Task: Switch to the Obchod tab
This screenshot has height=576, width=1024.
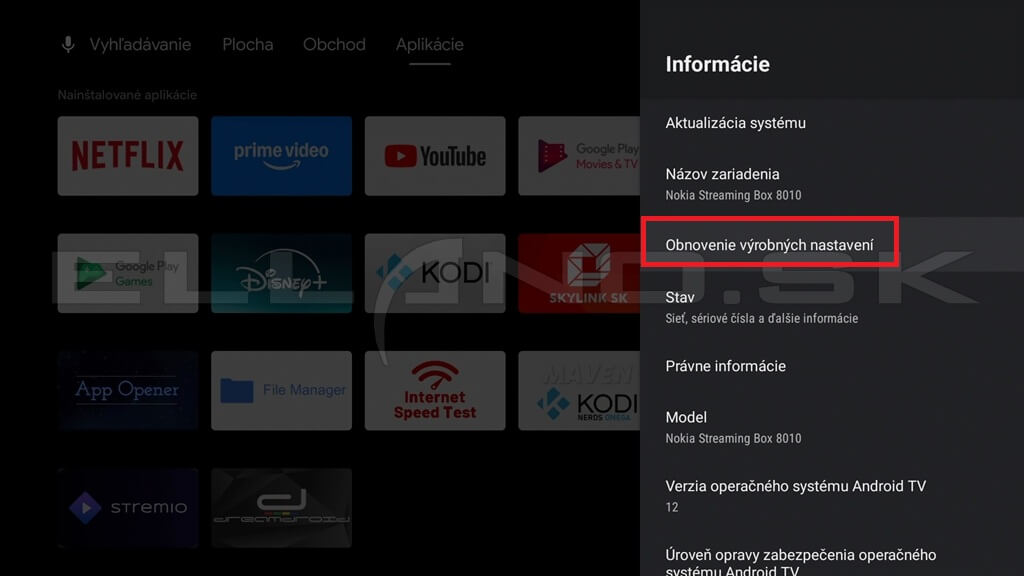Action: [x=334, y=45]
